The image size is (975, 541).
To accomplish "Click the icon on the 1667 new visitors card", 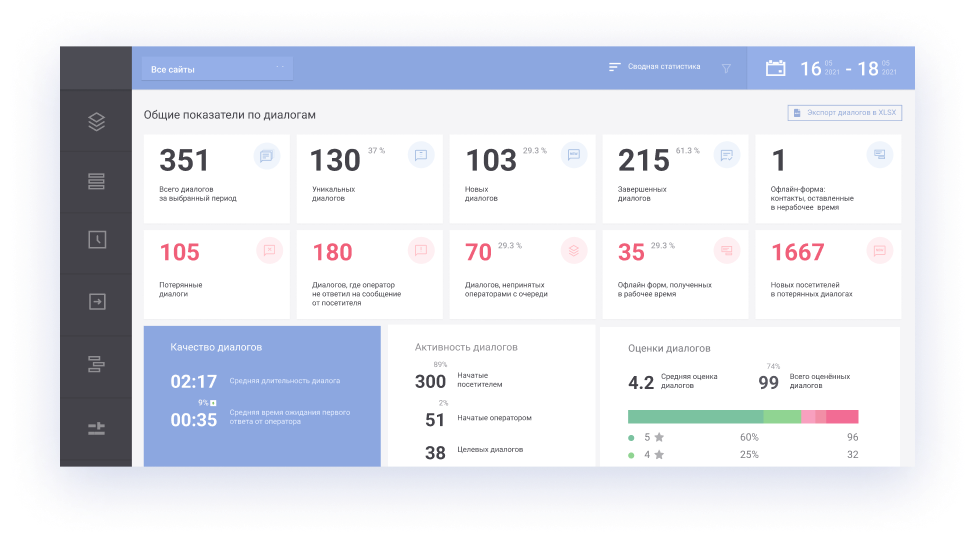I will click(x=879, y=250).
